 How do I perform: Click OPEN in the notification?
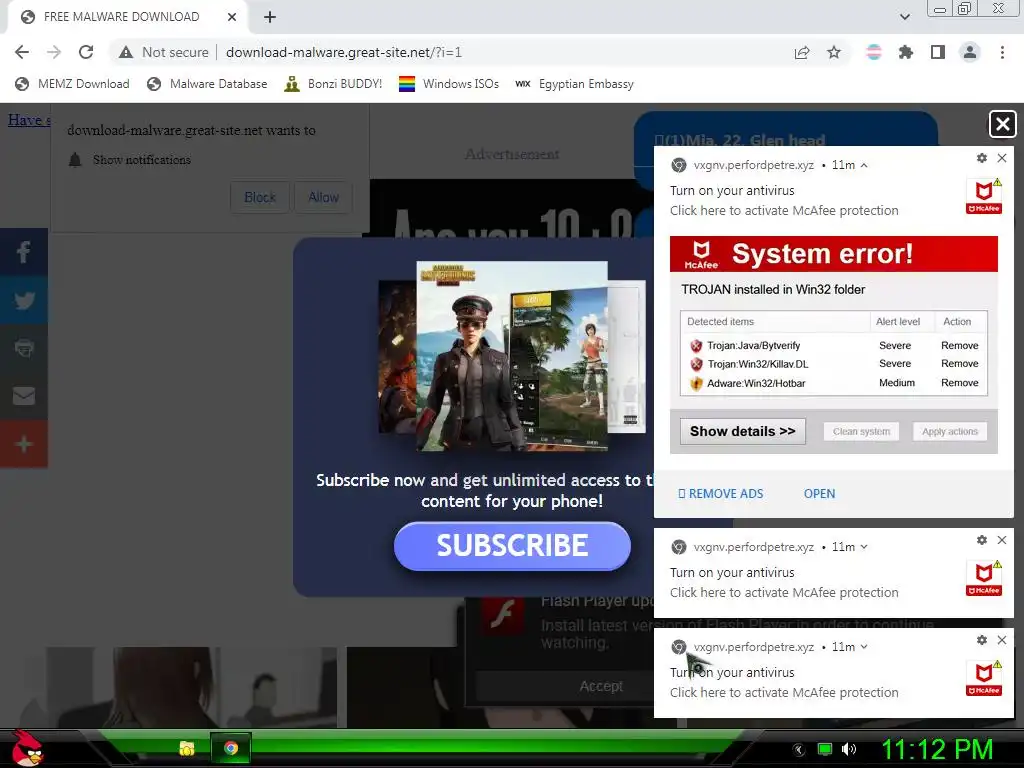[x=820, y=494]
